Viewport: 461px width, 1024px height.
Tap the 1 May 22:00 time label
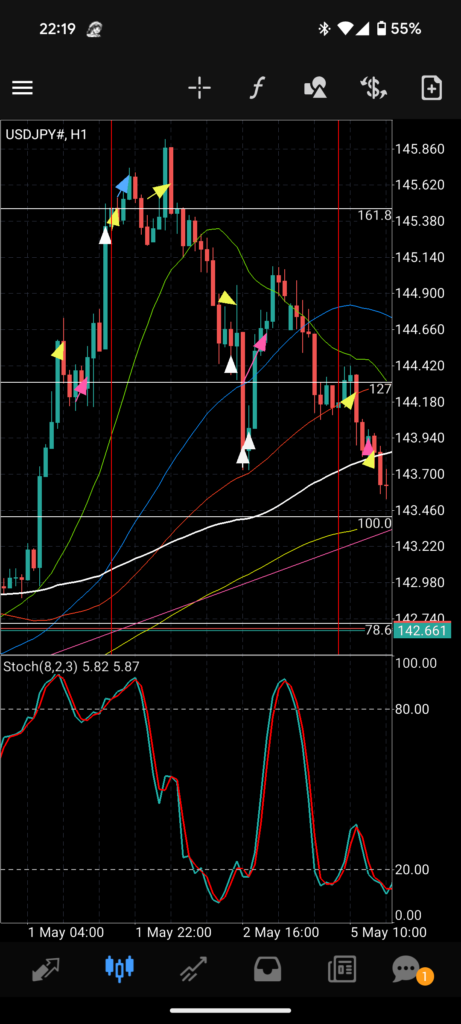pyautogui.click(x=173, y=932)
